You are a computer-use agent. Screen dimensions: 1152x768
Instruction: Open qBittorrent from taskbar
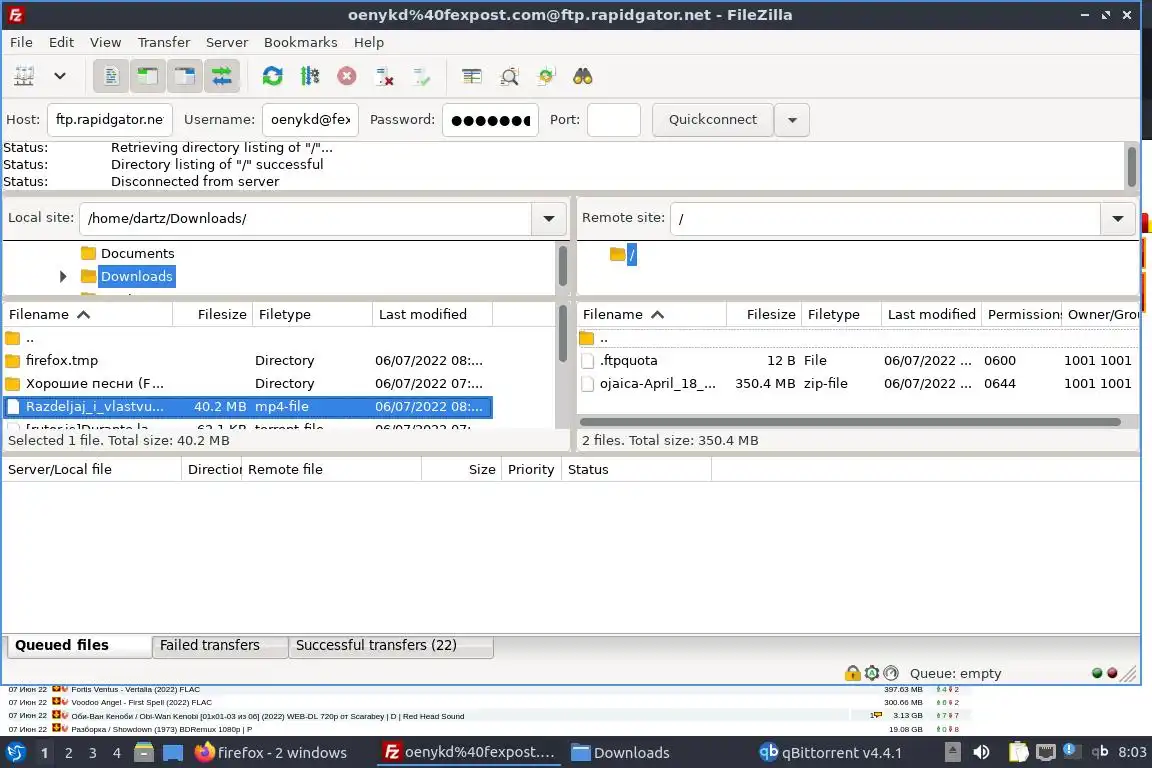coord(830,753)
